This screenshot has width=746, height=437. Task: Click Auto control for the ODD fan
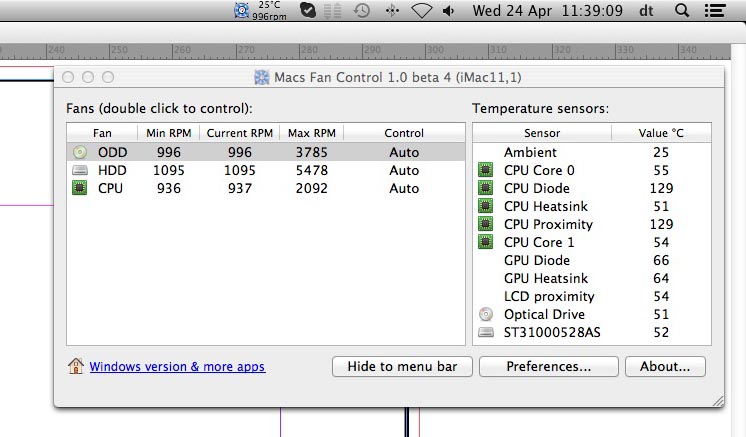click(404, 152)
